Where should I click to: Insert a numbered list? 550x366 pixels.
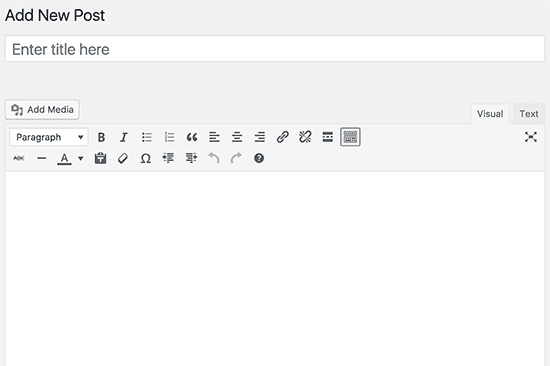click(x=169, y=137)
